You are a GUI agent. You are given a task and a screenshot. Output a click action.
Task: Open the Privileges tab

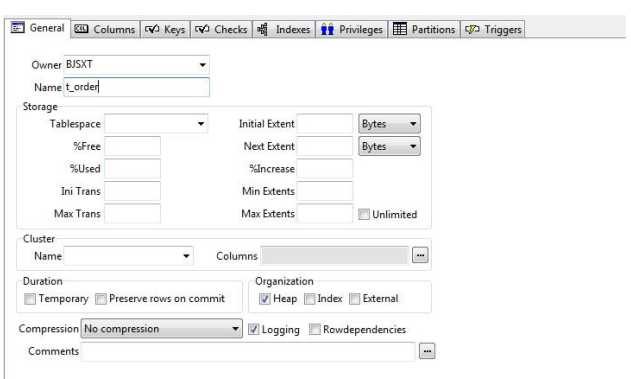[x=352, y=29]
